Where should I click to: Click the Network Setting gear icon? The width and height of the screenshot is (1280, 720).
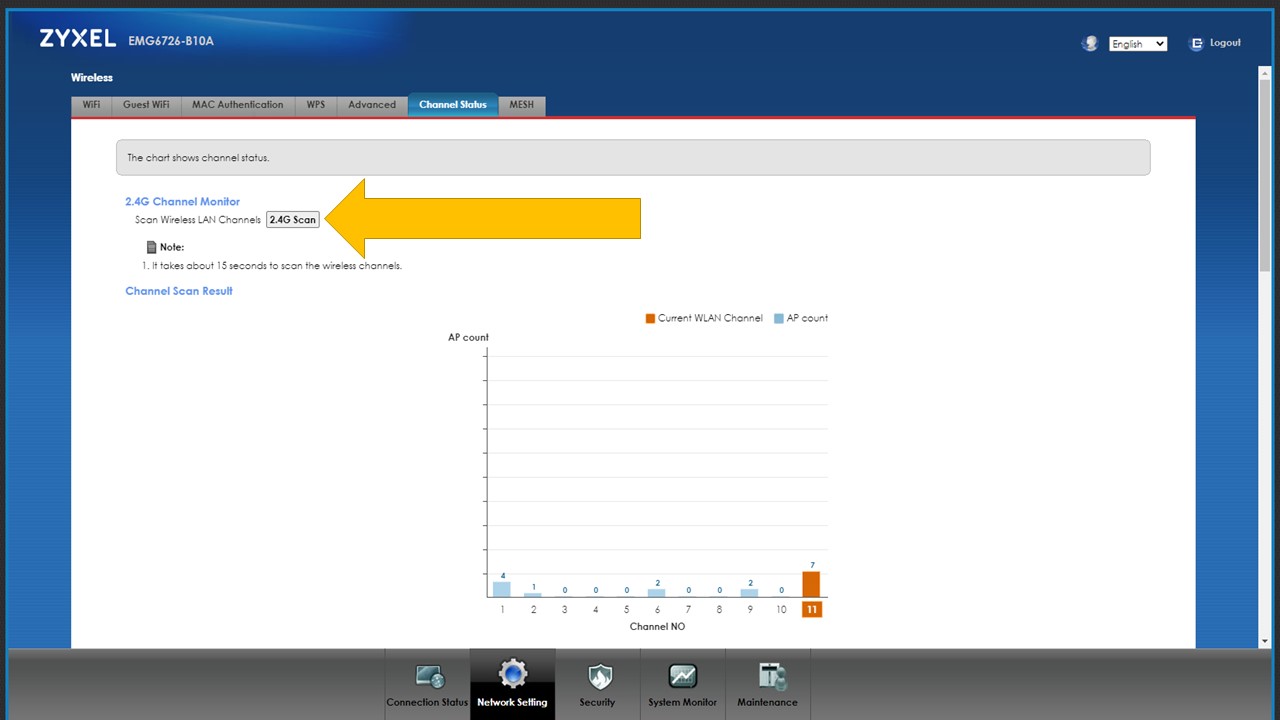click(x=512, y=675)
